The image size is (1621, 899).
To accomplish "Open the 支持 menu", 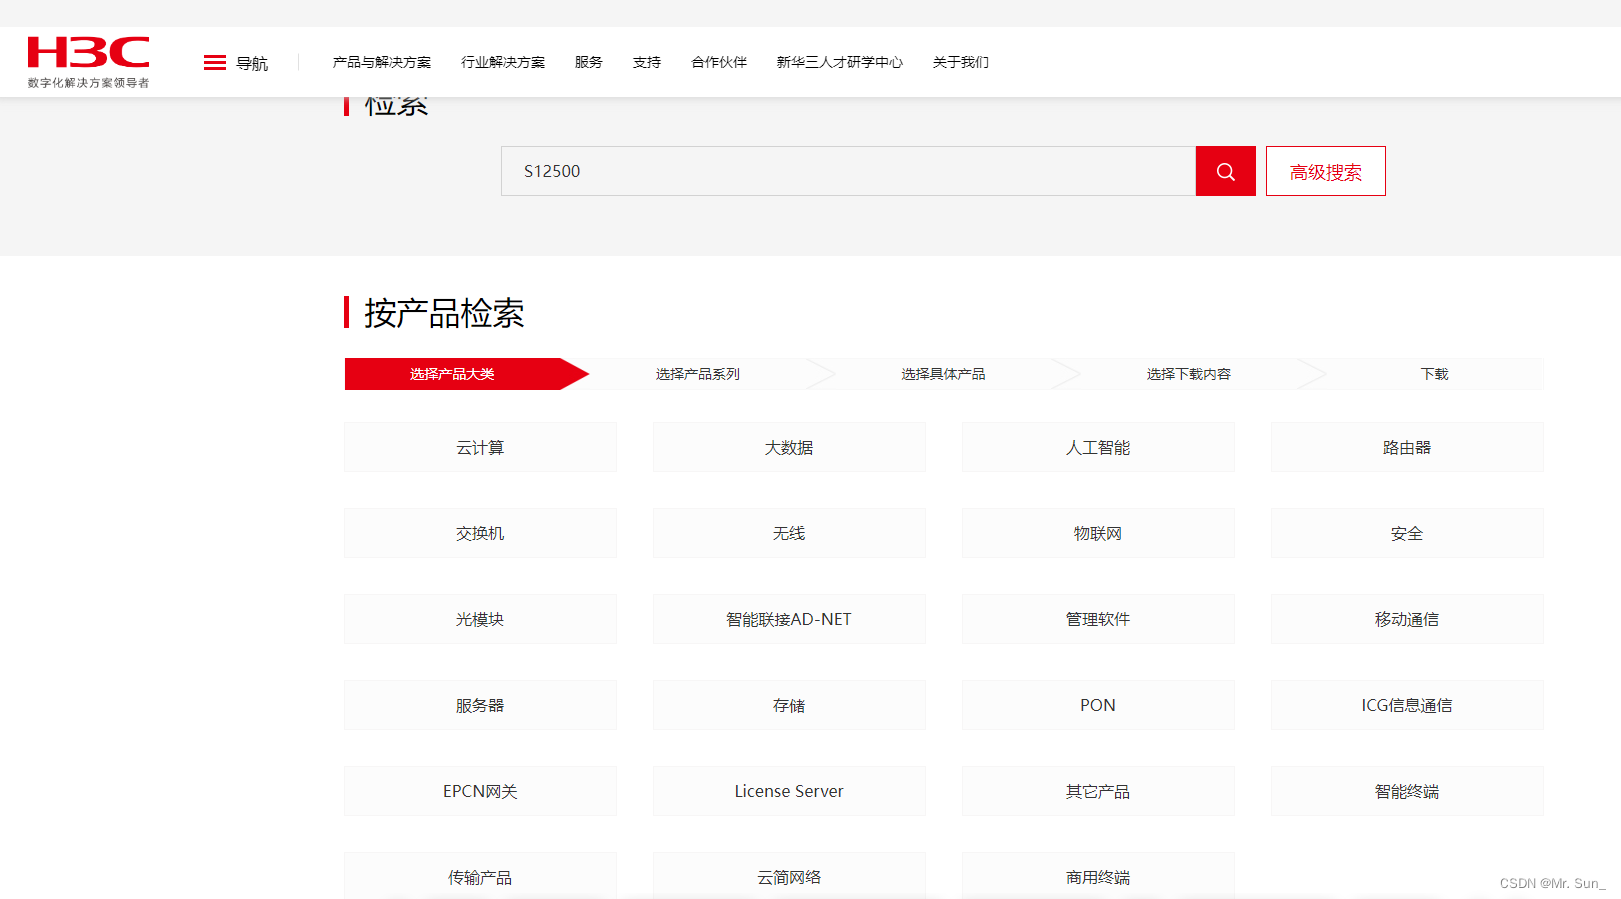I will click(x=647, y=62).
